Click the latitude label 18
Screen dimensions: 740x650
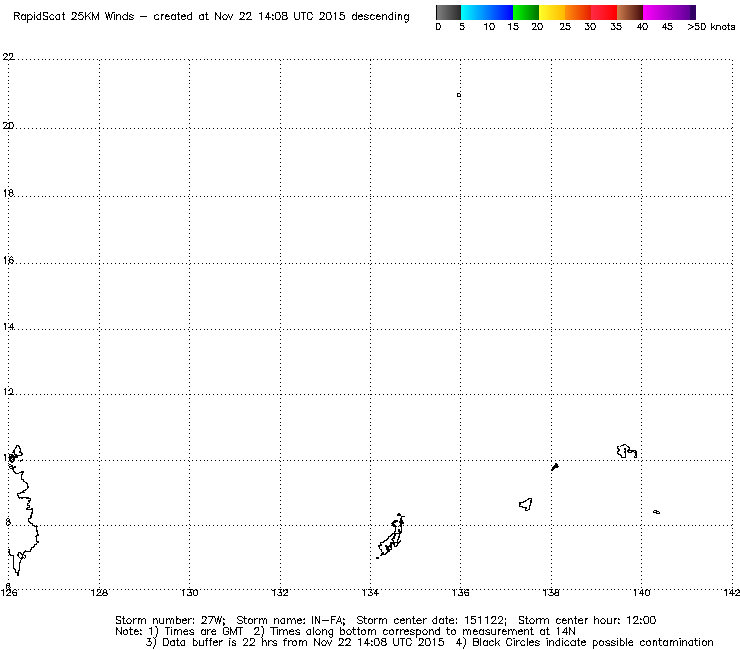click(x=8, y=193)
